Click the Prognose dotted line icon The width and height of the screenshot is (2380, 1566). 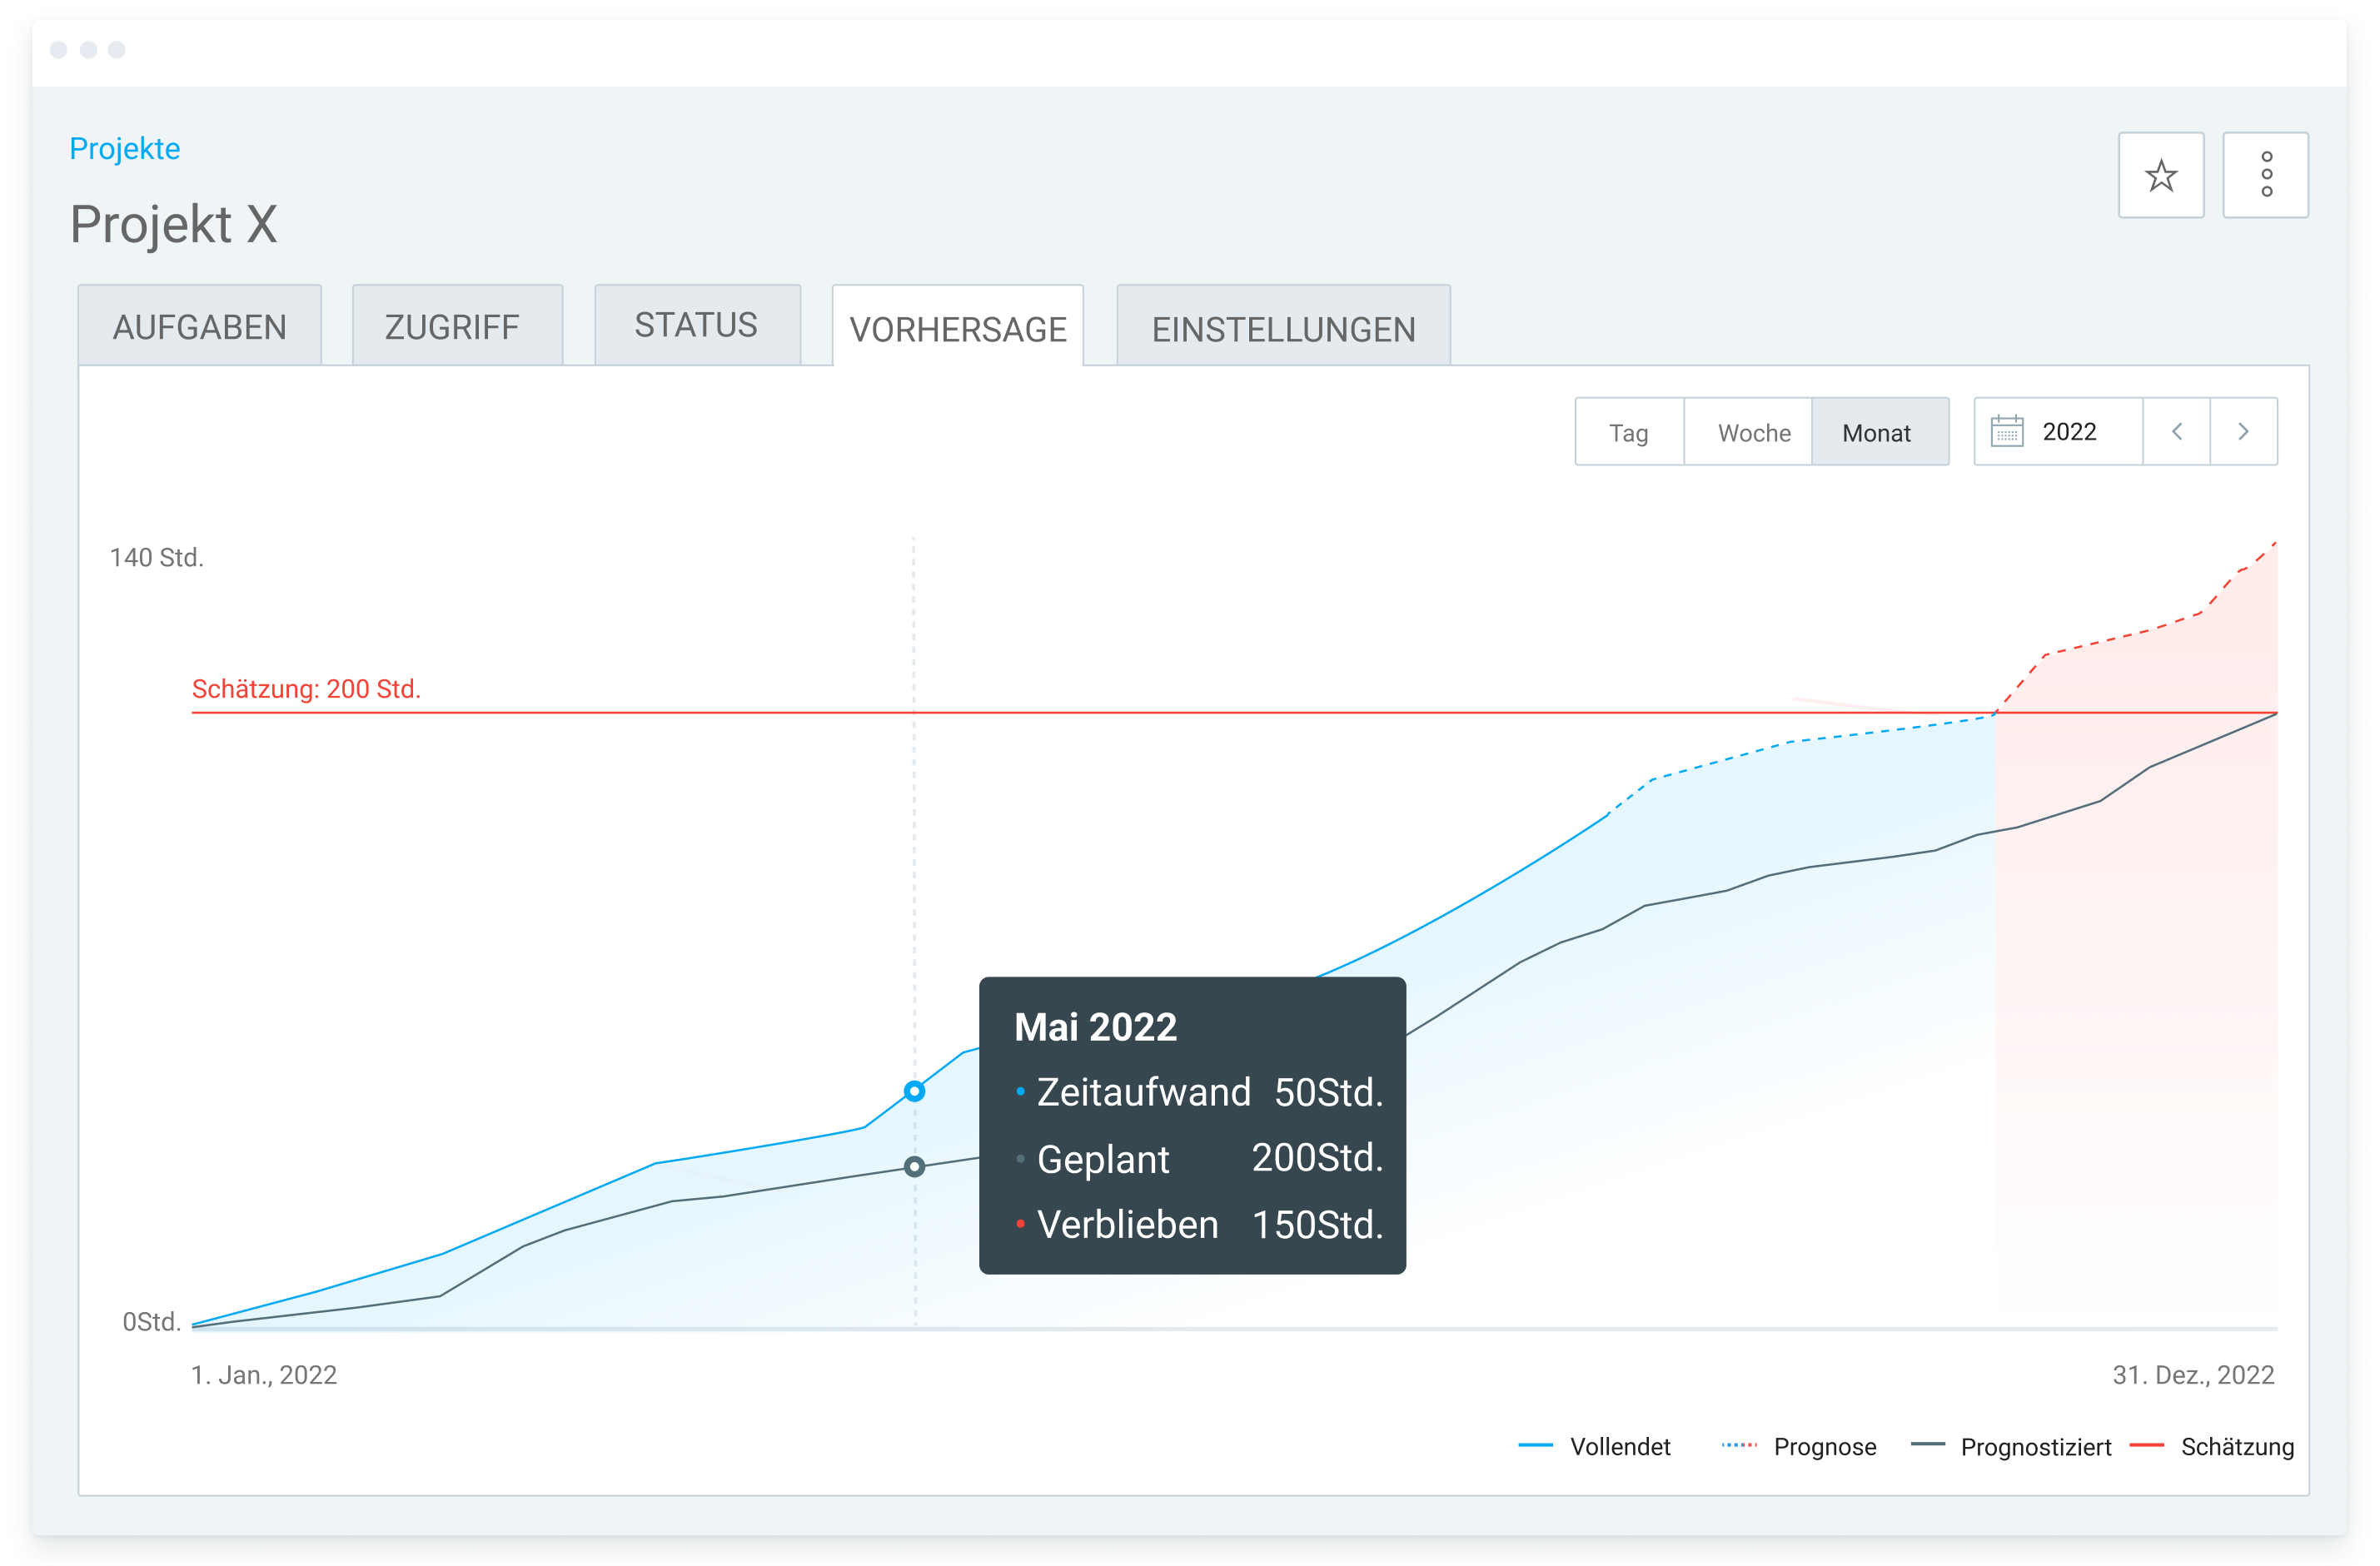(1740, 1447)
